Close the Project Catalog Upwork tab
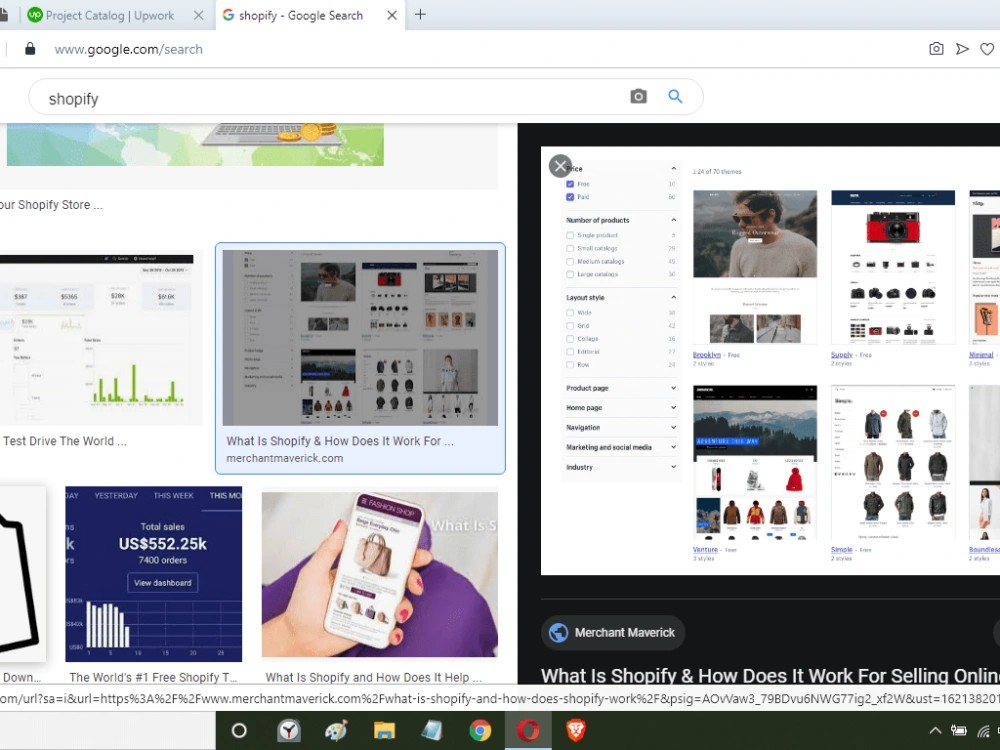 [x=199, y=15]
